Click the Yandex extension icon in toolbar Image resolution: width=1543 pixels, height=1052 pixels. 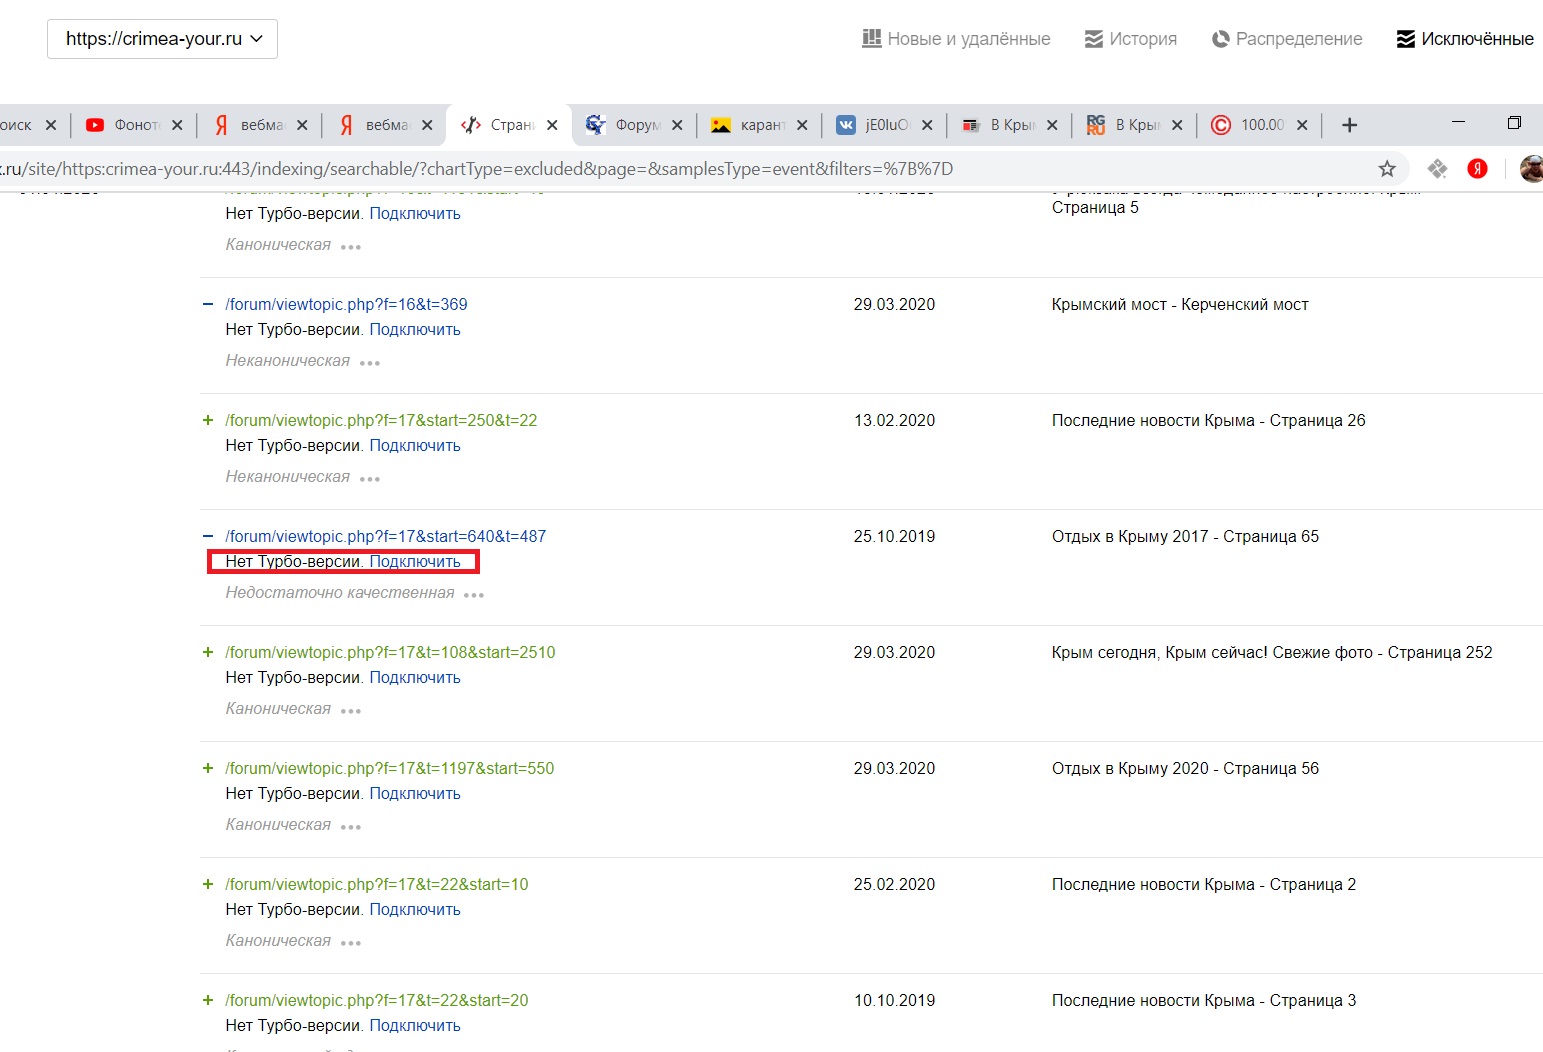point(1477,169)
